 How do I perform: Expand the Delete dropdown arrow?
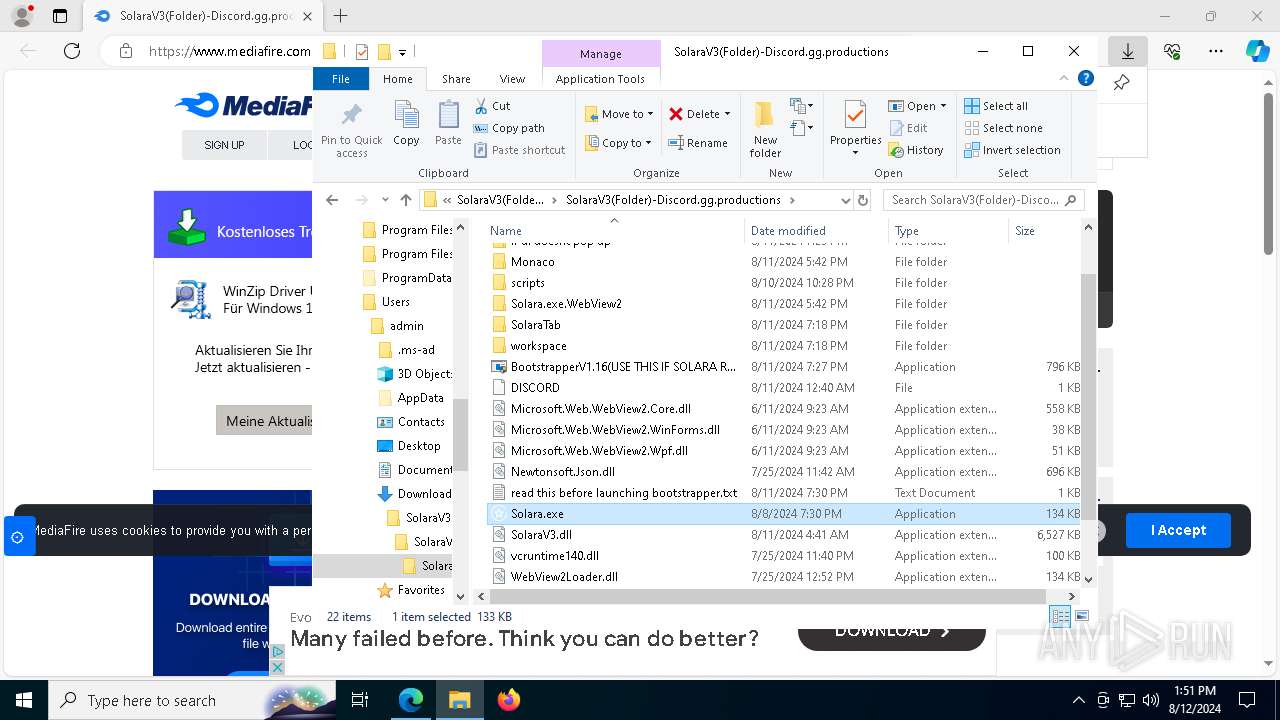coord(727,114)
